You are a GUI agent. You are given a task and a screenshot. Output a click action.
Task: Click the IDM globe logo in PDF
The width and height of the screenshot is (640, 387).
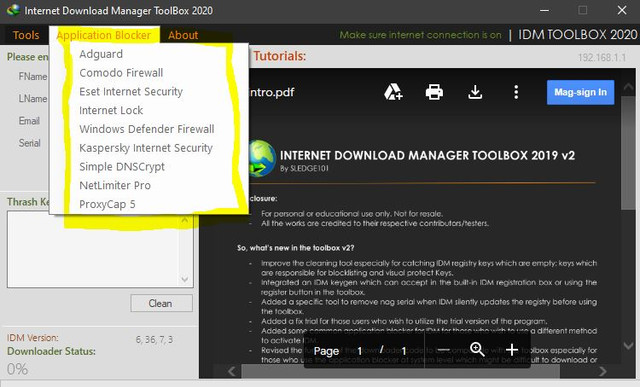click(x=261, y=158)
